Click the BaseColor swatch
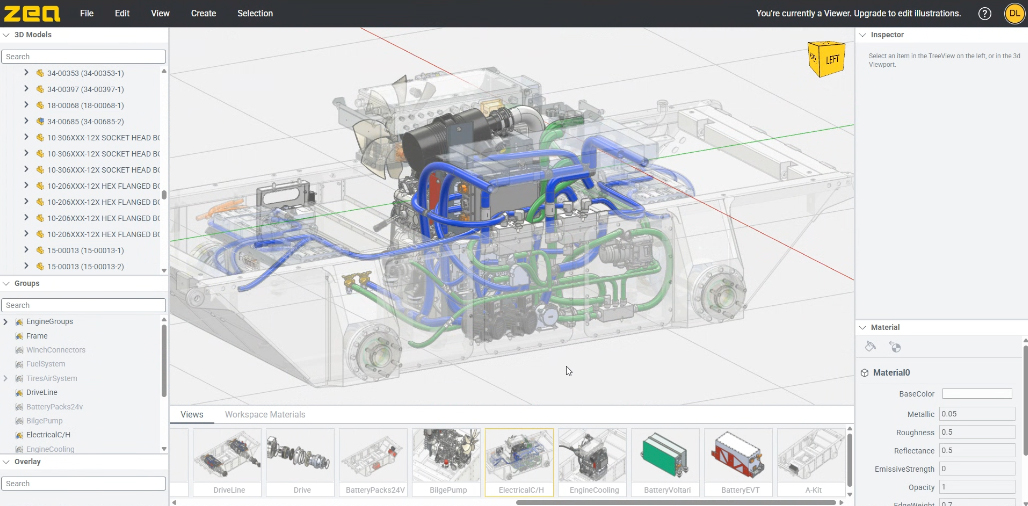The width and height of the screenshot is (1028, 506). (976, 394)
